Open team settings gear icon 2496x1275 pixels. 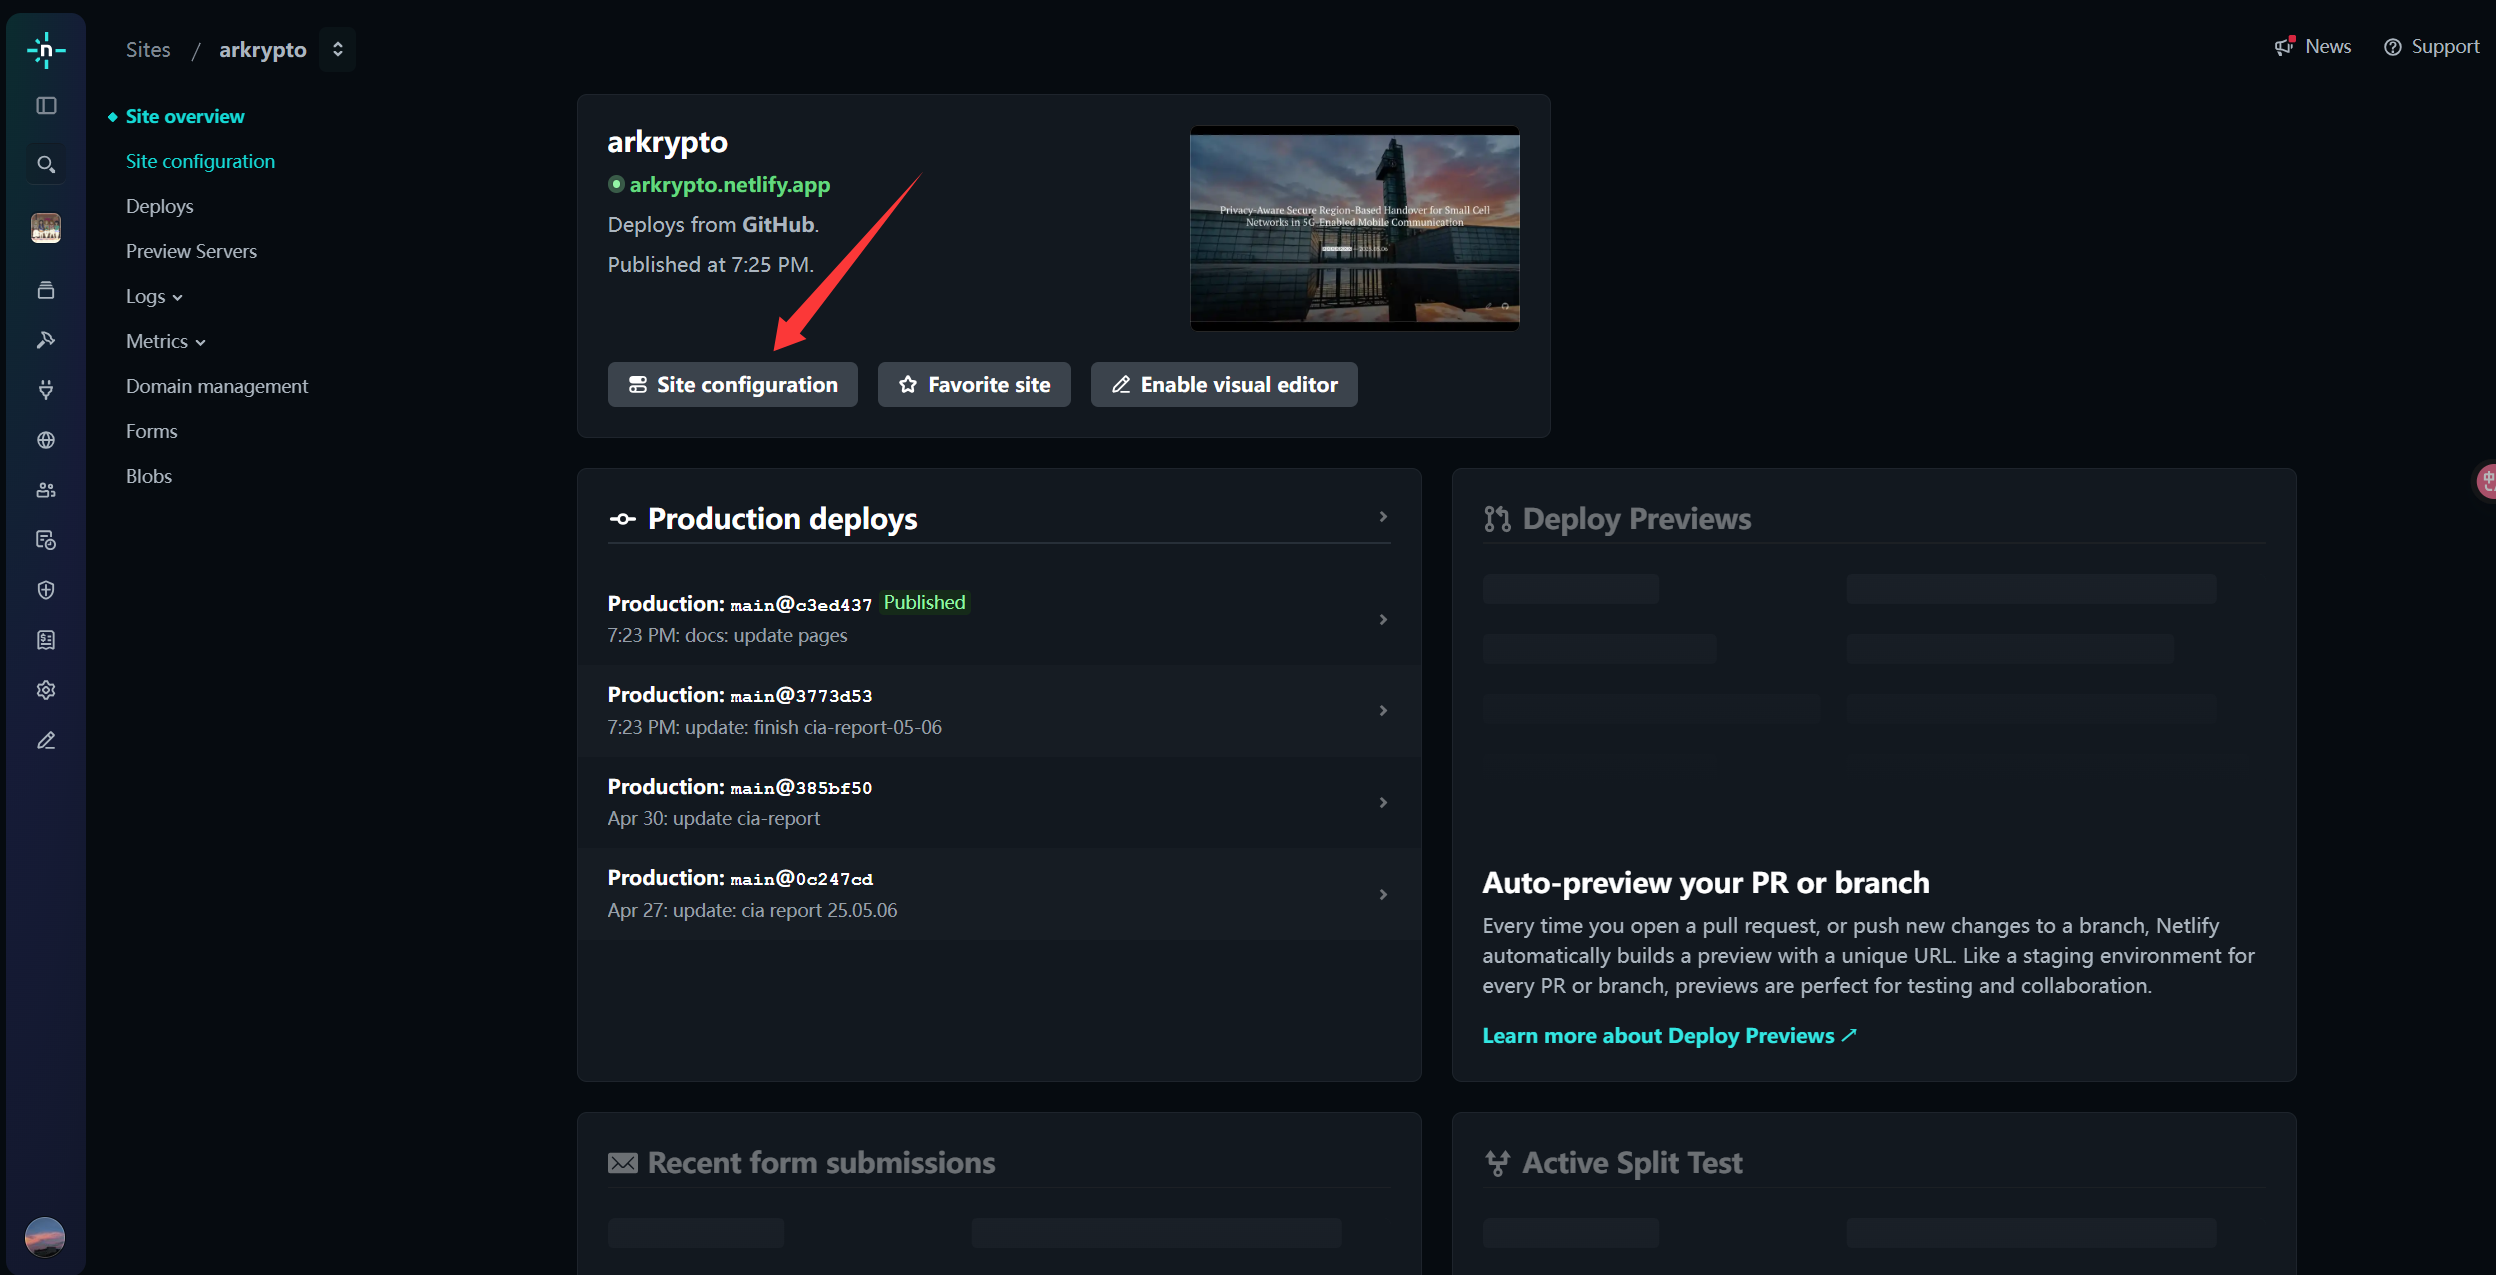click(46, 690)
